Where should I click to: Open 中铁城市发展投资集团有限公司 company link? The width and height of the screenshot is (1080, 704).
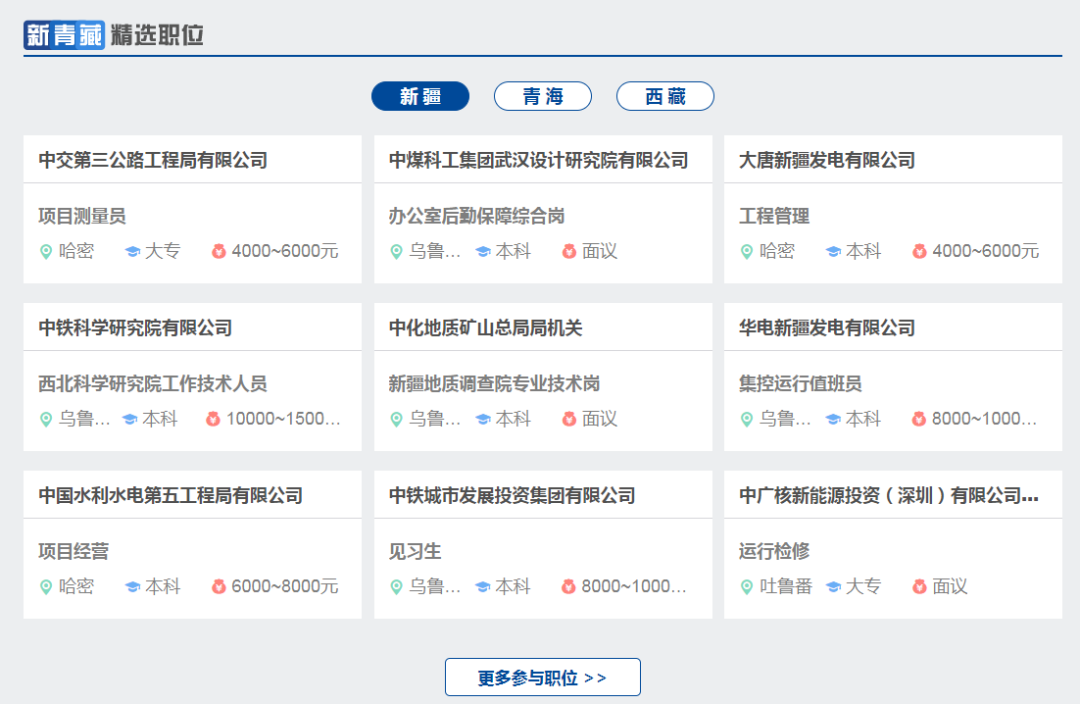tap(512, 495)
